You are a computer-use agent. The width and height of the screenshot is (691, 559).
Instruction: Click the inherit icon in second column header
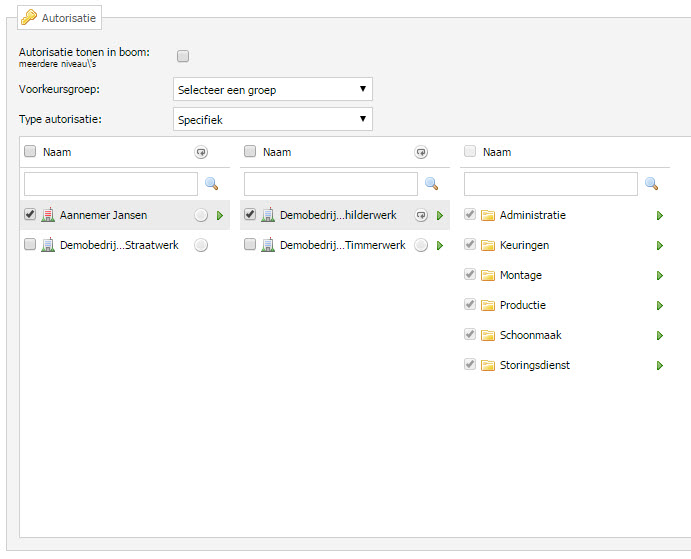point(421,152)
